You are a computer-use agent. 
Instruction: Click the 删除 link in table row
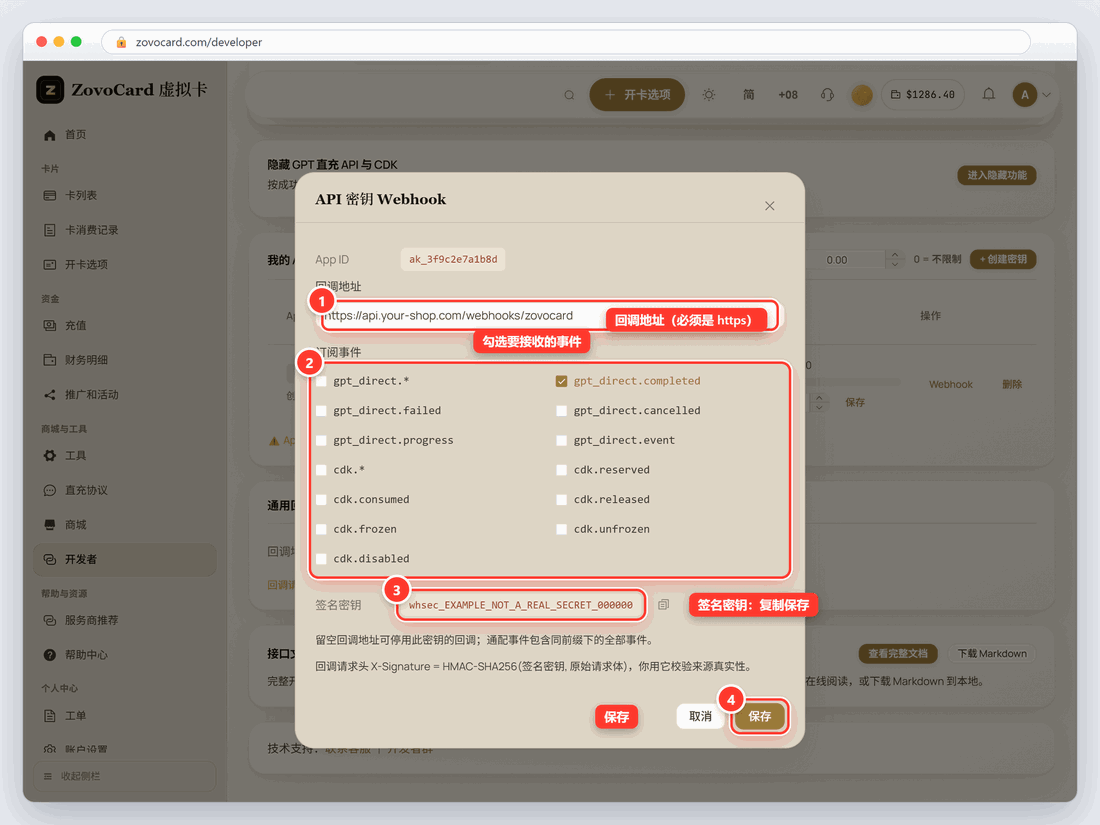[x=1012, y=384]
